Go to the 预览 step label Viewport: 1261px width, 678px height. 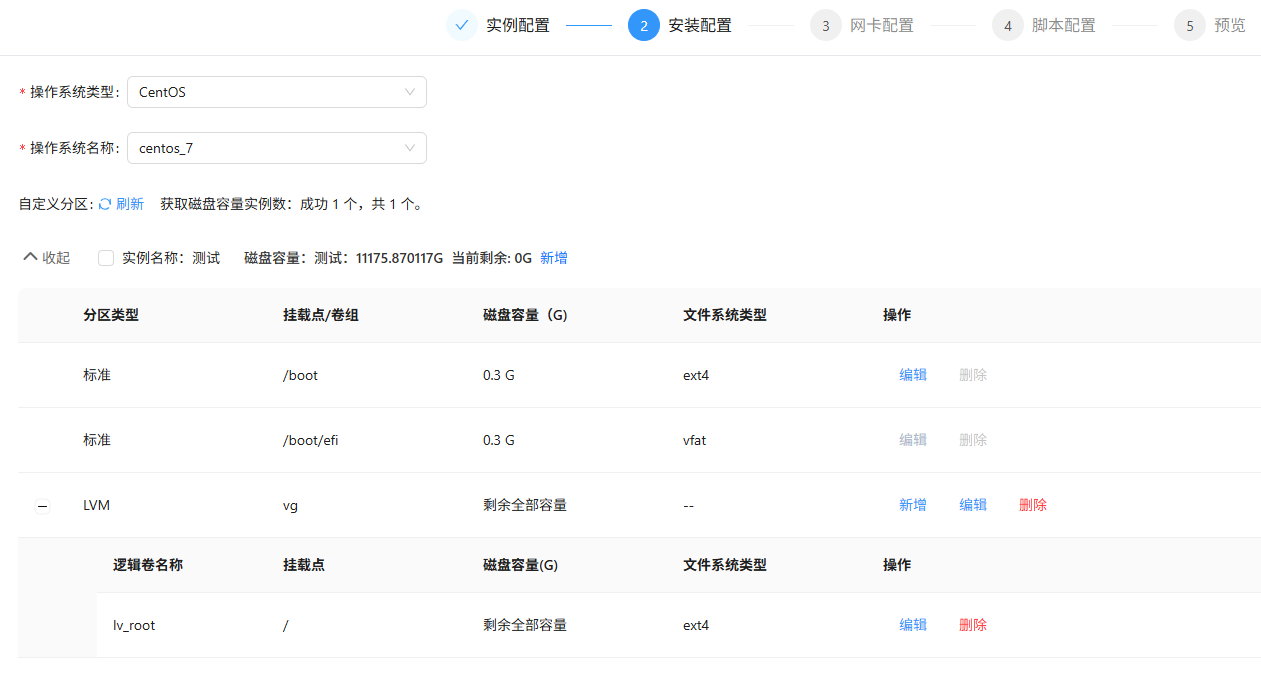(x=1229, y=26)
